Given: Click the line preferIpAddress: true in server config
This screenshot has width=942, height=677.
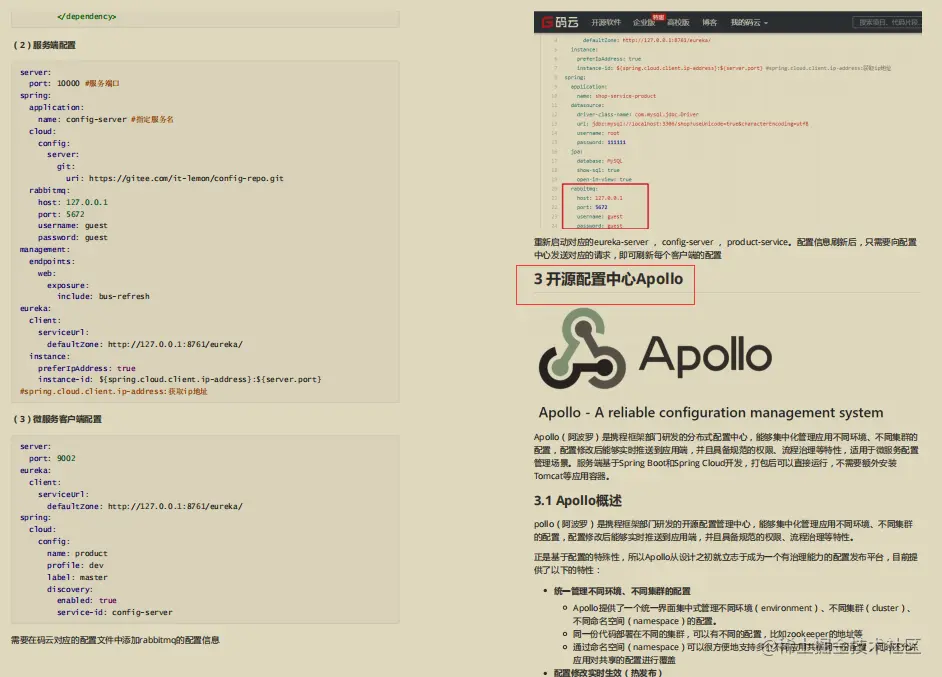Looking at the screenshot, I should click(87, 368).
